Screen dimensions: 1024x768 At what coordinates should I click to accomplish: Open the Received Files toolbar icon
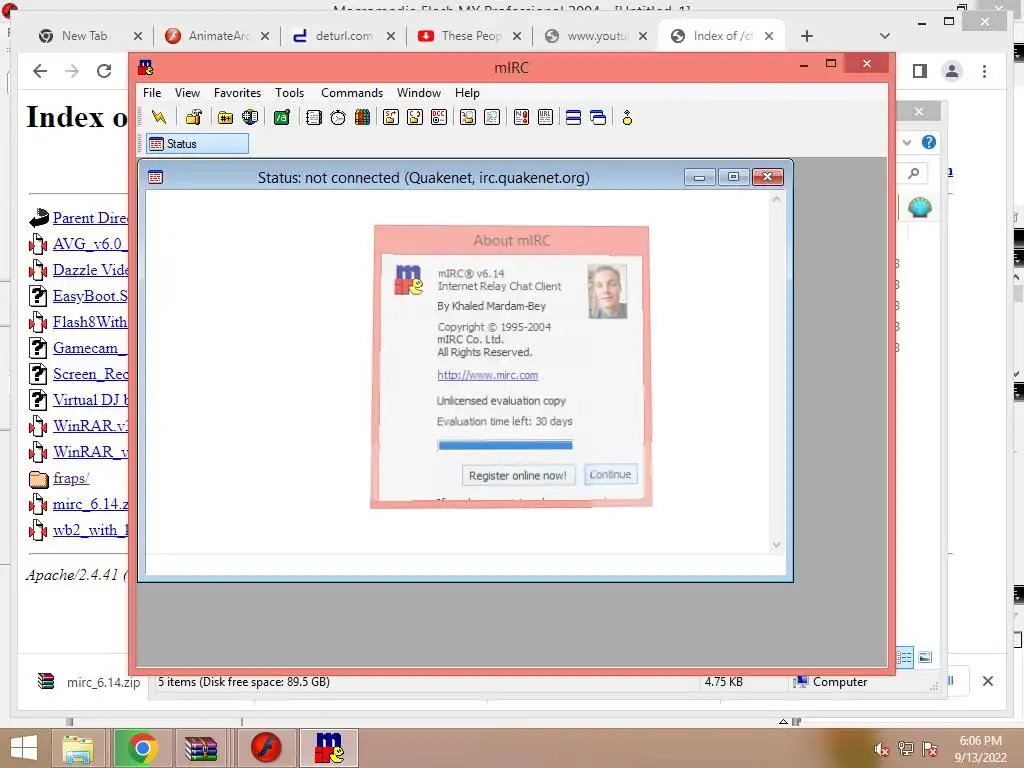468,118
